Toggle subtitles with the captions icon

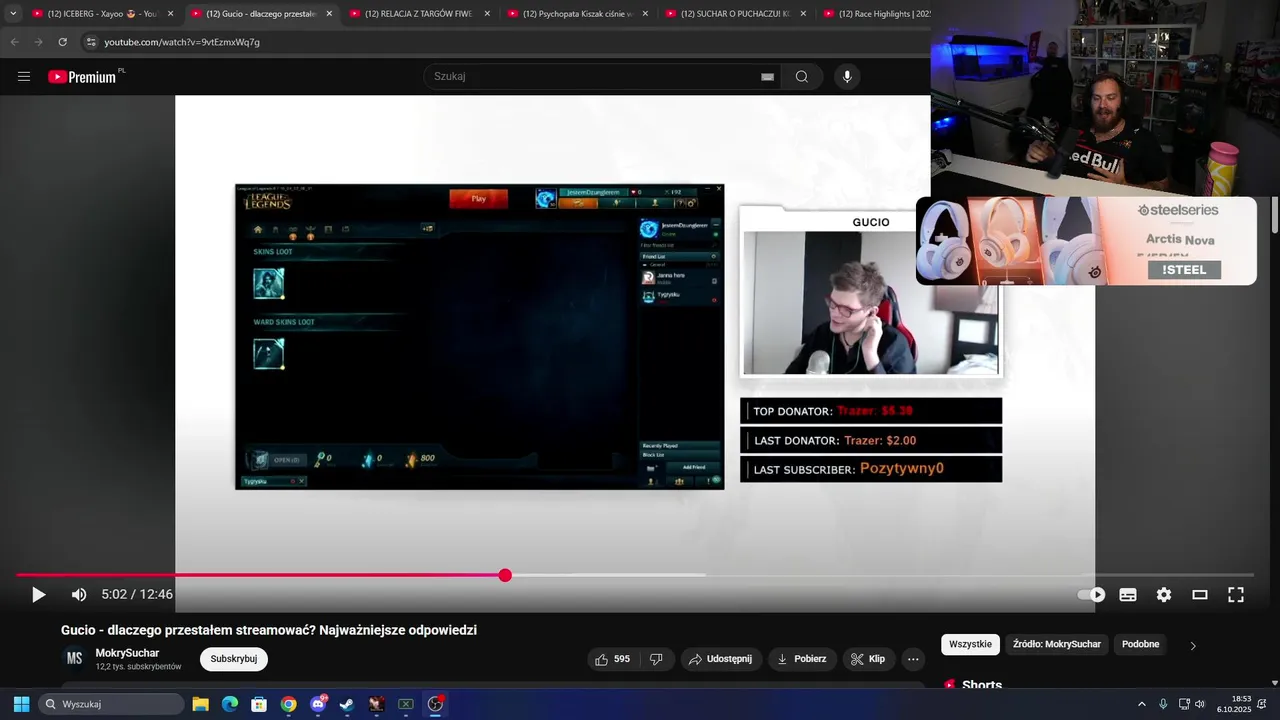click(x=1128, y=595)
